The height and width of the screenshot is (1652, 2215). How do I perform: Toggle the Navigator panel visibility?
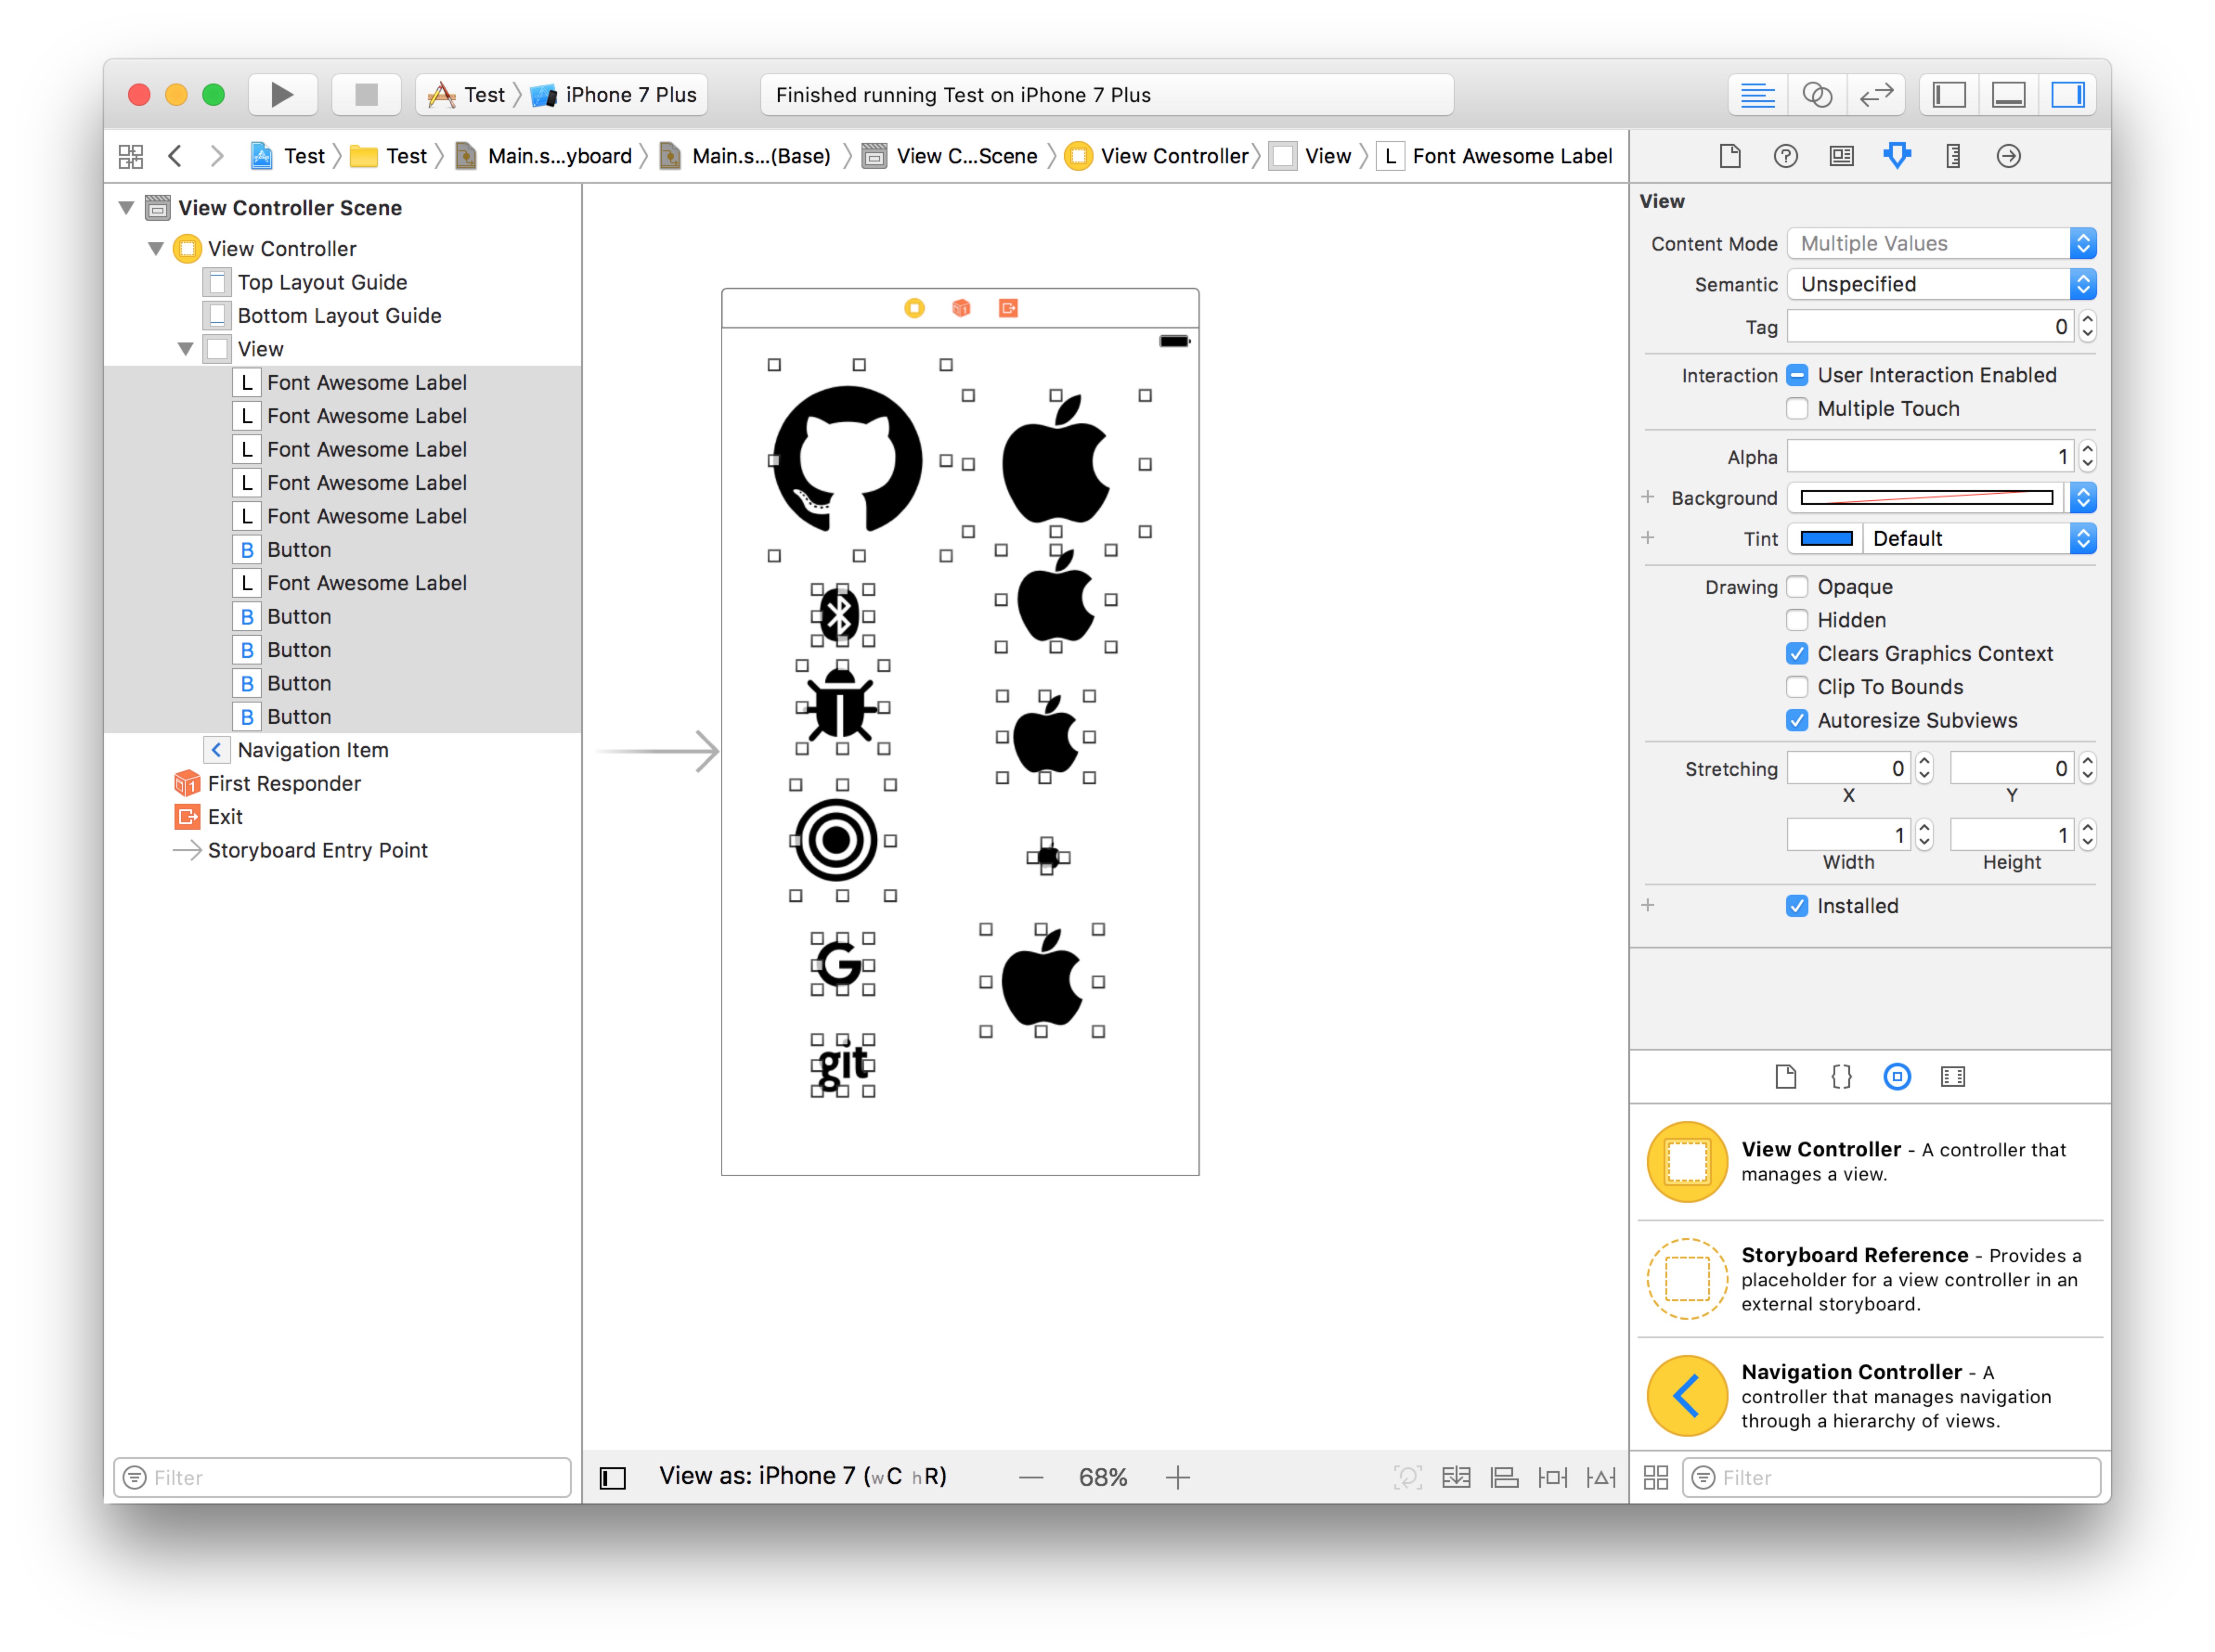point(1949,95)
